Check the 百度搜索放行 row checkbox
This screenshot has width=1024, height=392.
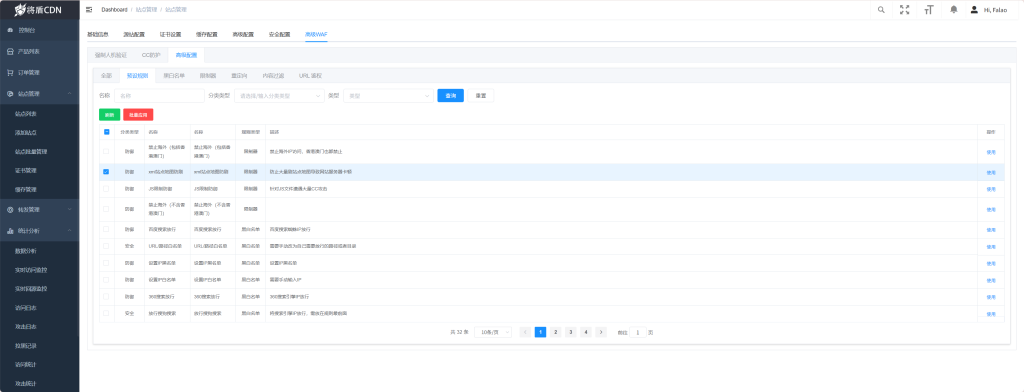106,229
